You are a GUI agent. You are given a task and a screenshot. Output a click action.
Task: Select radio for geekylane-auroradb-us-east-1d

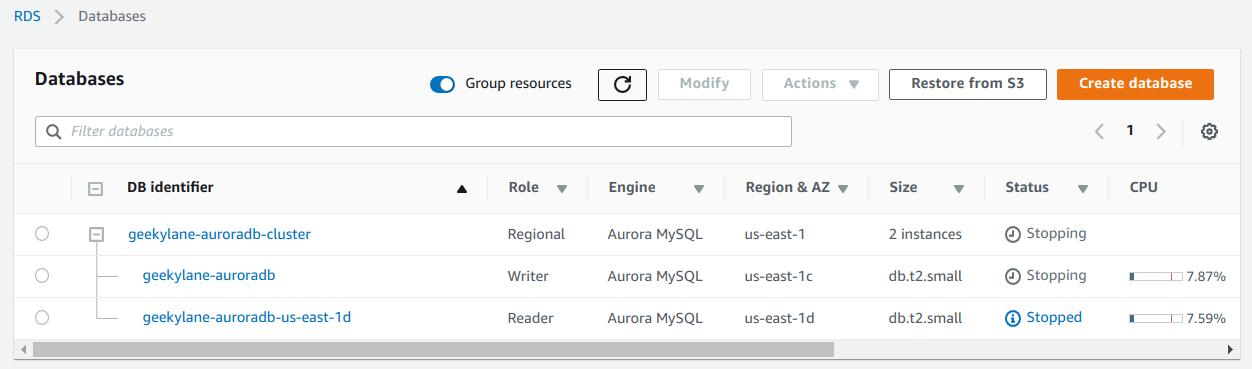[x=42, y=317]
